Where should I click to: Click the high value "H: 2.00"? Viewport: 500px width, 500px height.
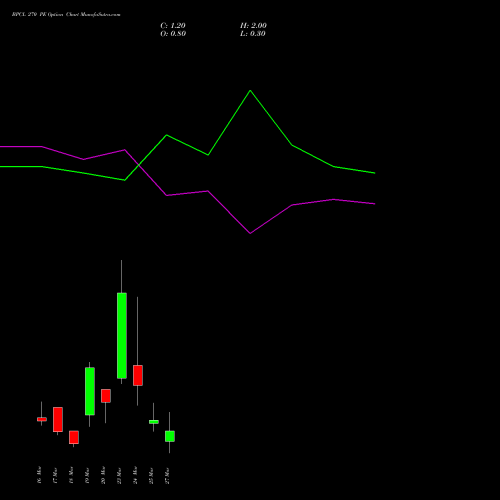click(253, 26)
